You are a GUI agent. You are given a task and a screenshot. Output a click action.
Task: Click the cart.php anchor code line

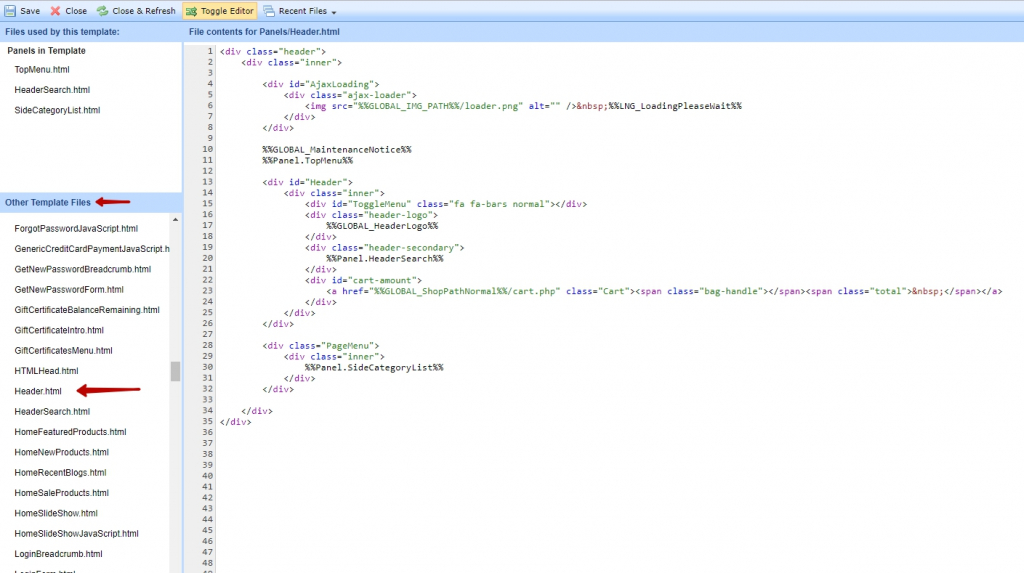click(664, 291)
